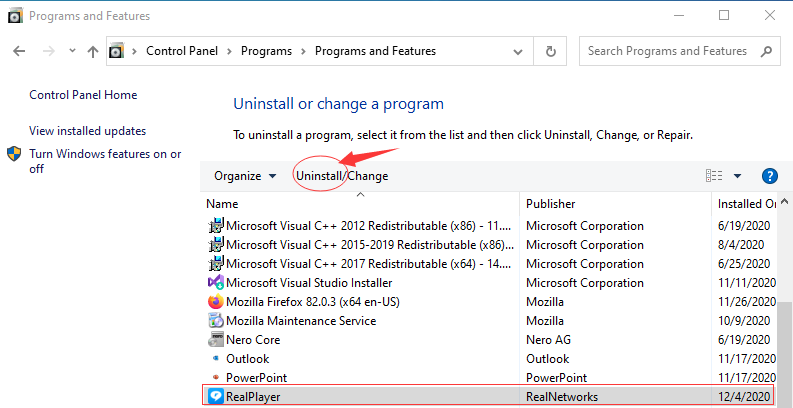The image size is (793, 408).
Task: Click the 6/25/2020 install date
Action: click(x=744, y=263)
